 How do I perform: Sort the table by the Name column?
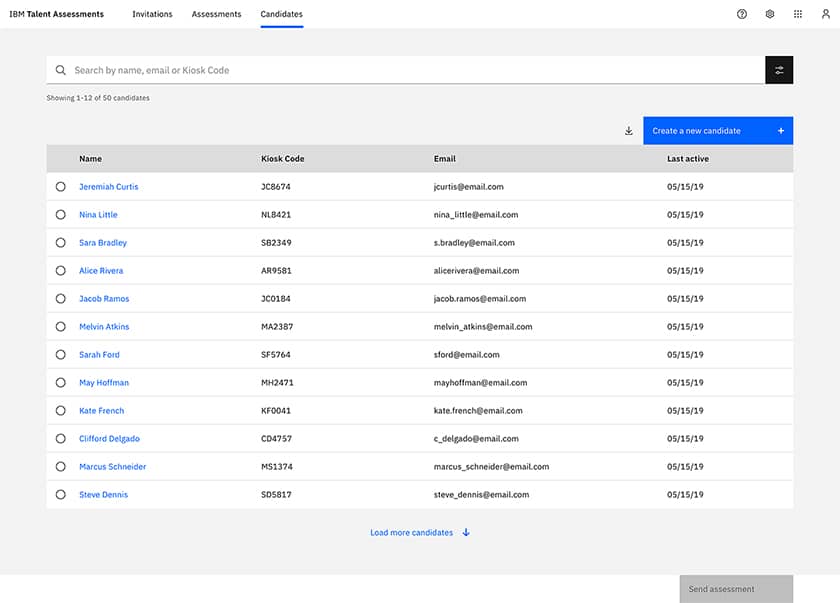pos(90,158)
